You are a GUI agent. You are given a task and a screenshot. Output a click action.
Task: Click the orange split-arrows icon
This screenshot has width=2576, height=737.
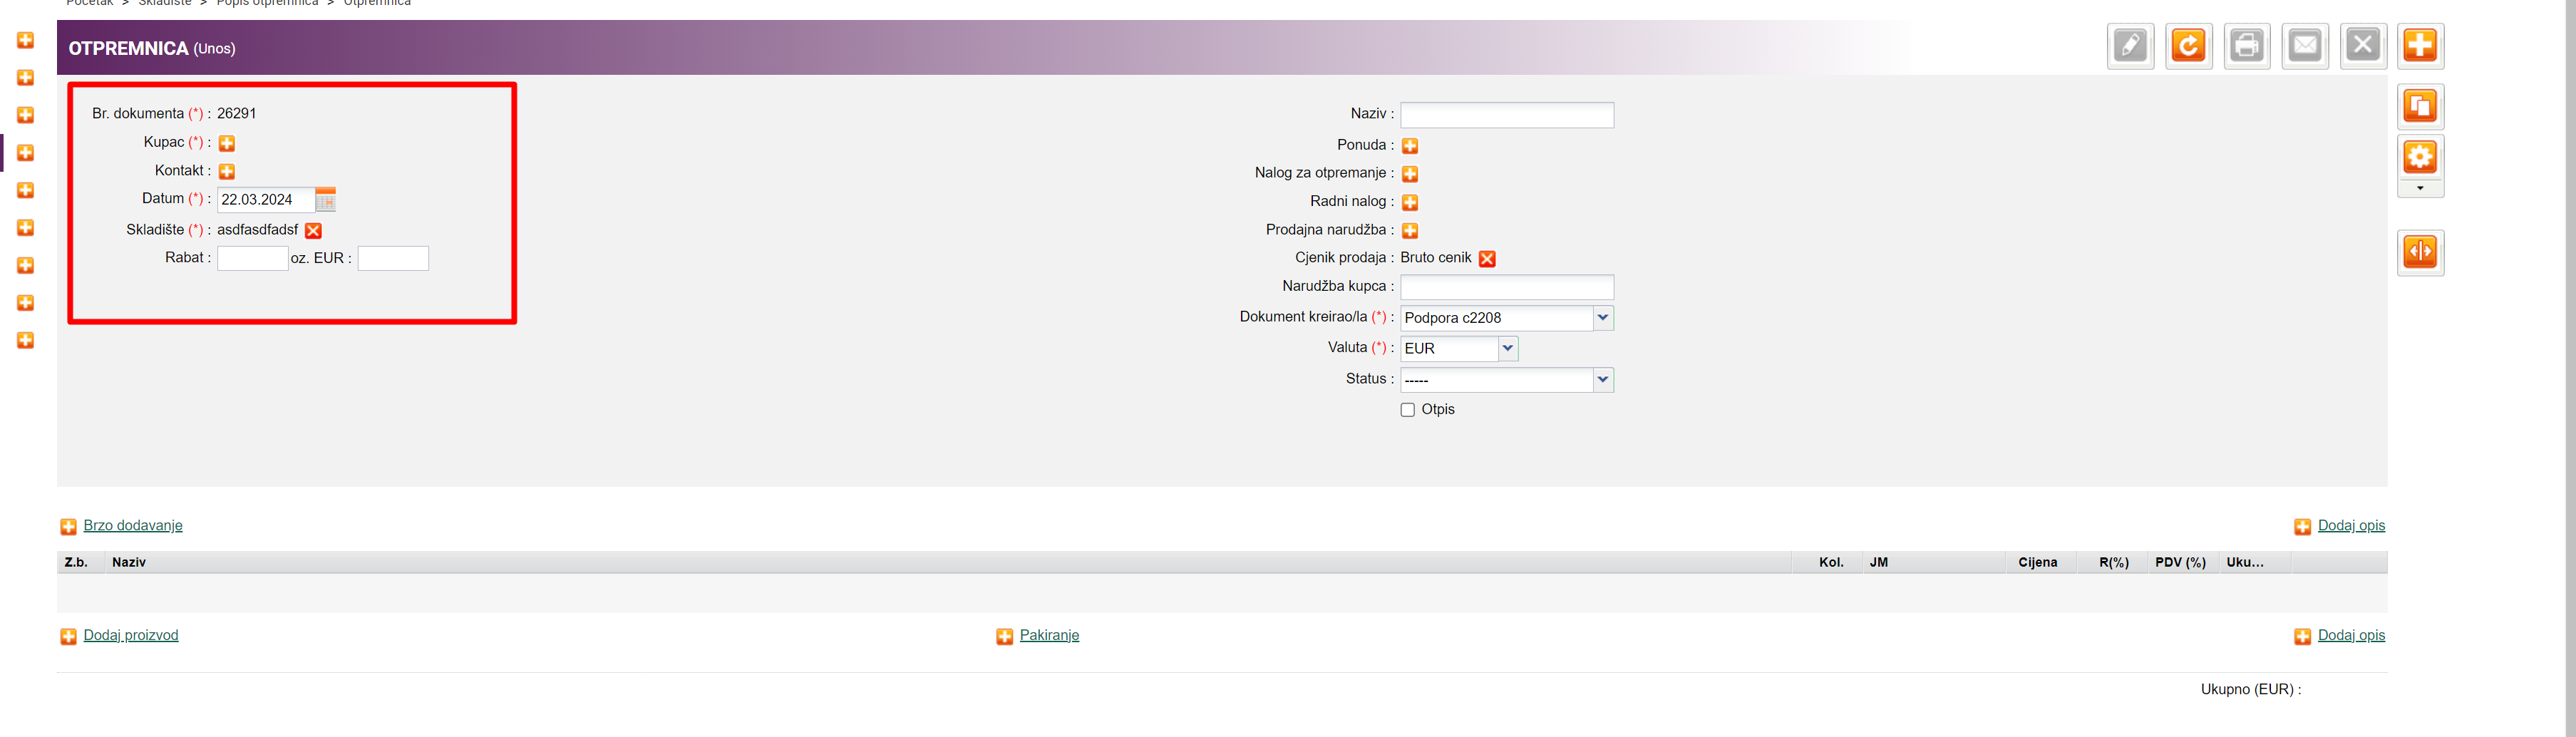(x=2420, y=252)
